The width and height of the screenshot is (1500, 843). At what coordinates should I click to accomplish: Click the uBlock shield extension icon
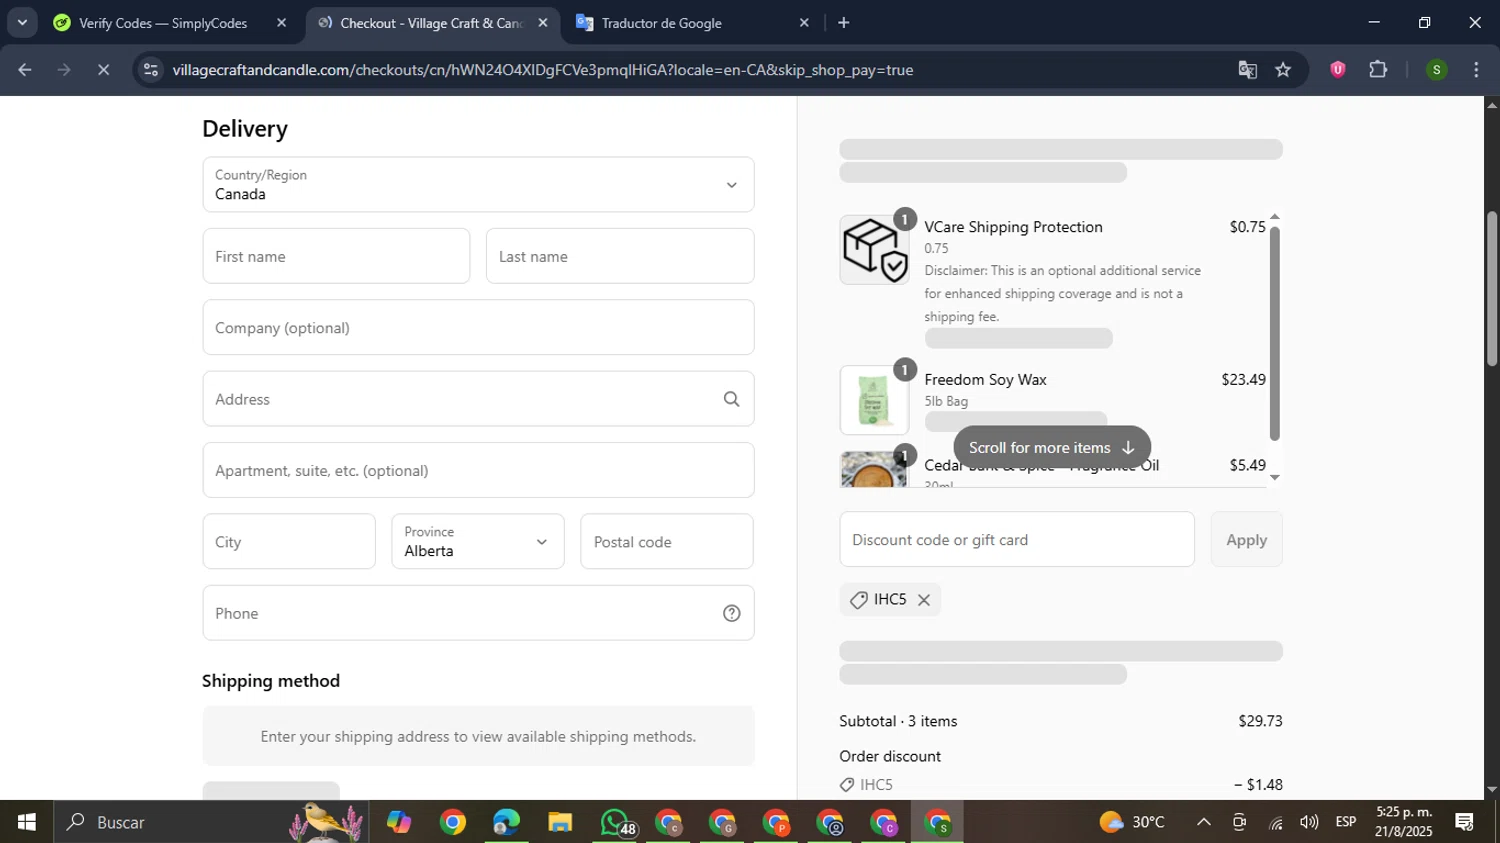(1337, 70)
